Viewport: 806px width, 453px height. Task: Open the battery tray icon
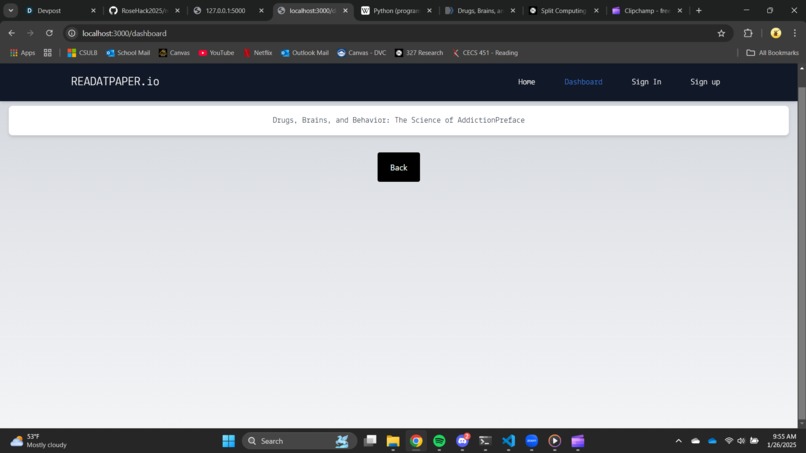coord(754,441)
